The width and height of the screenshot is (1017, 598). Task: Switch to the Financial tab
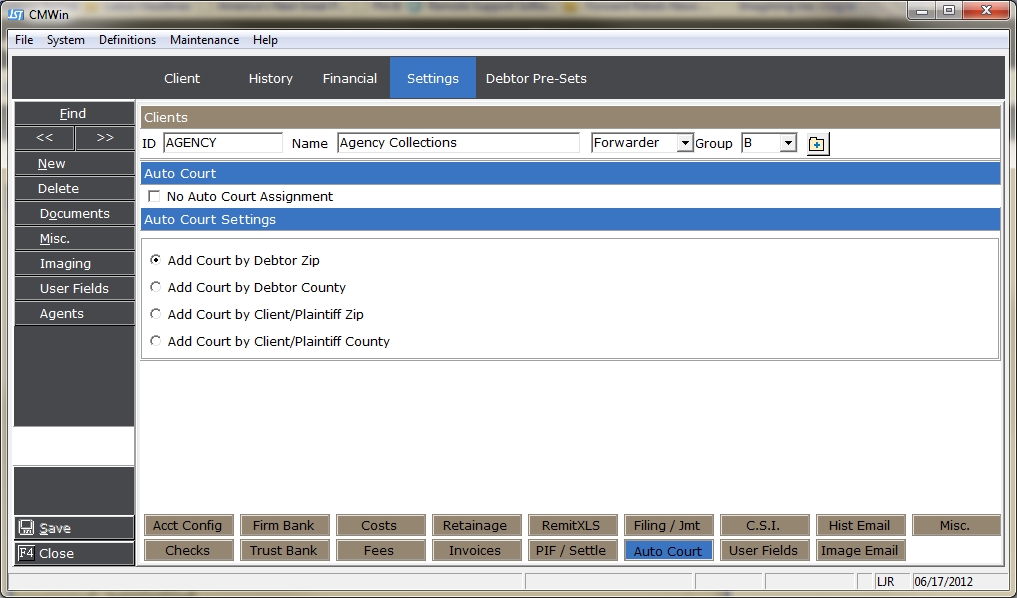click(349, 78)
